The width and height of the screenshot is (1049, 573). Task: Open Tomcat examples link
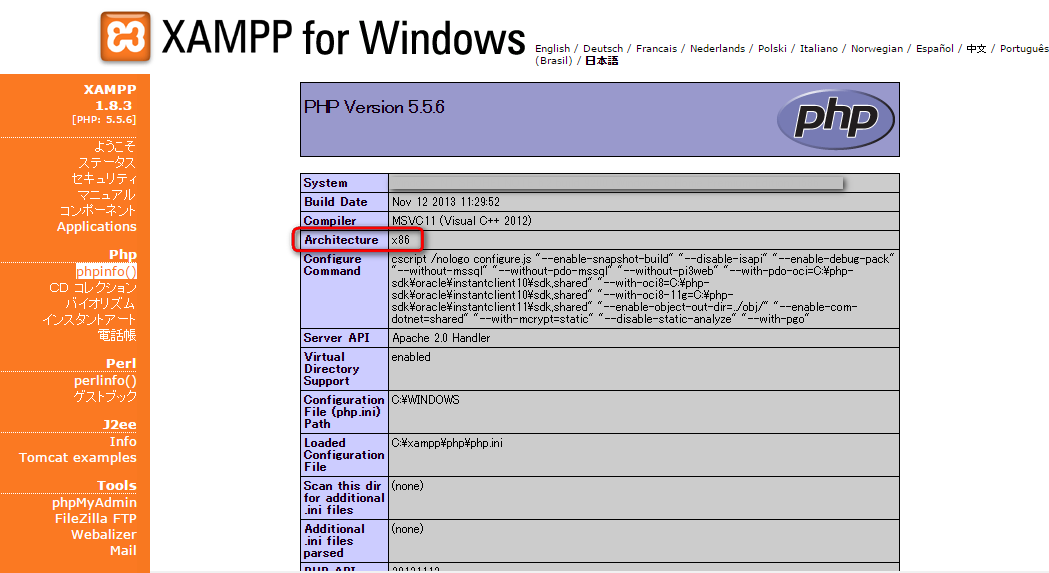[78, 457]
